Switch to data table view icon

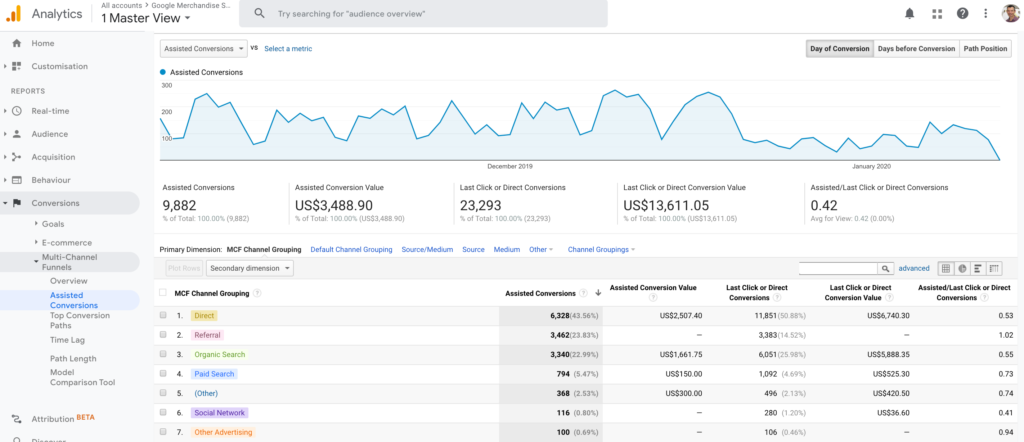pos(946,268)
